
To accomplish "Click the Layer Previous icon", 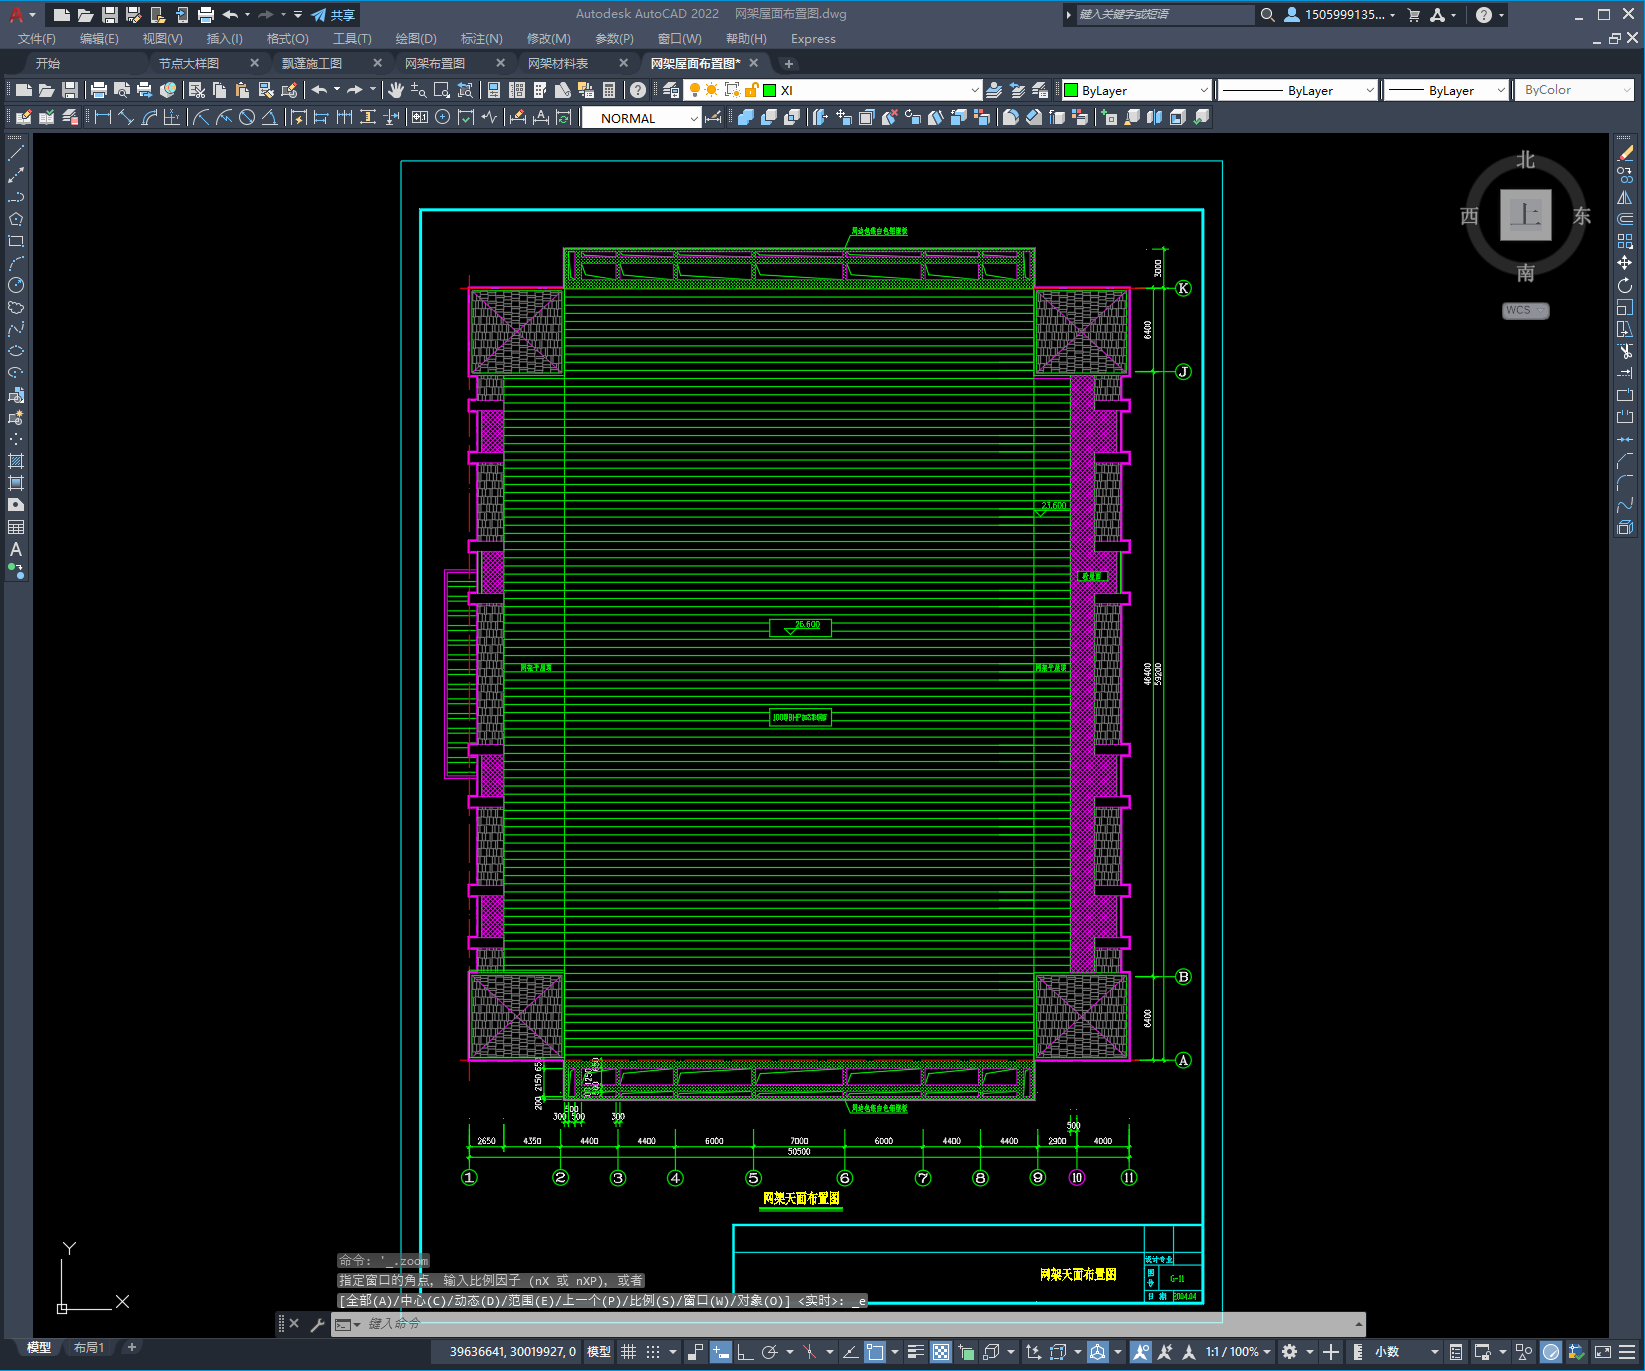I will click(x=1017, y=90).
